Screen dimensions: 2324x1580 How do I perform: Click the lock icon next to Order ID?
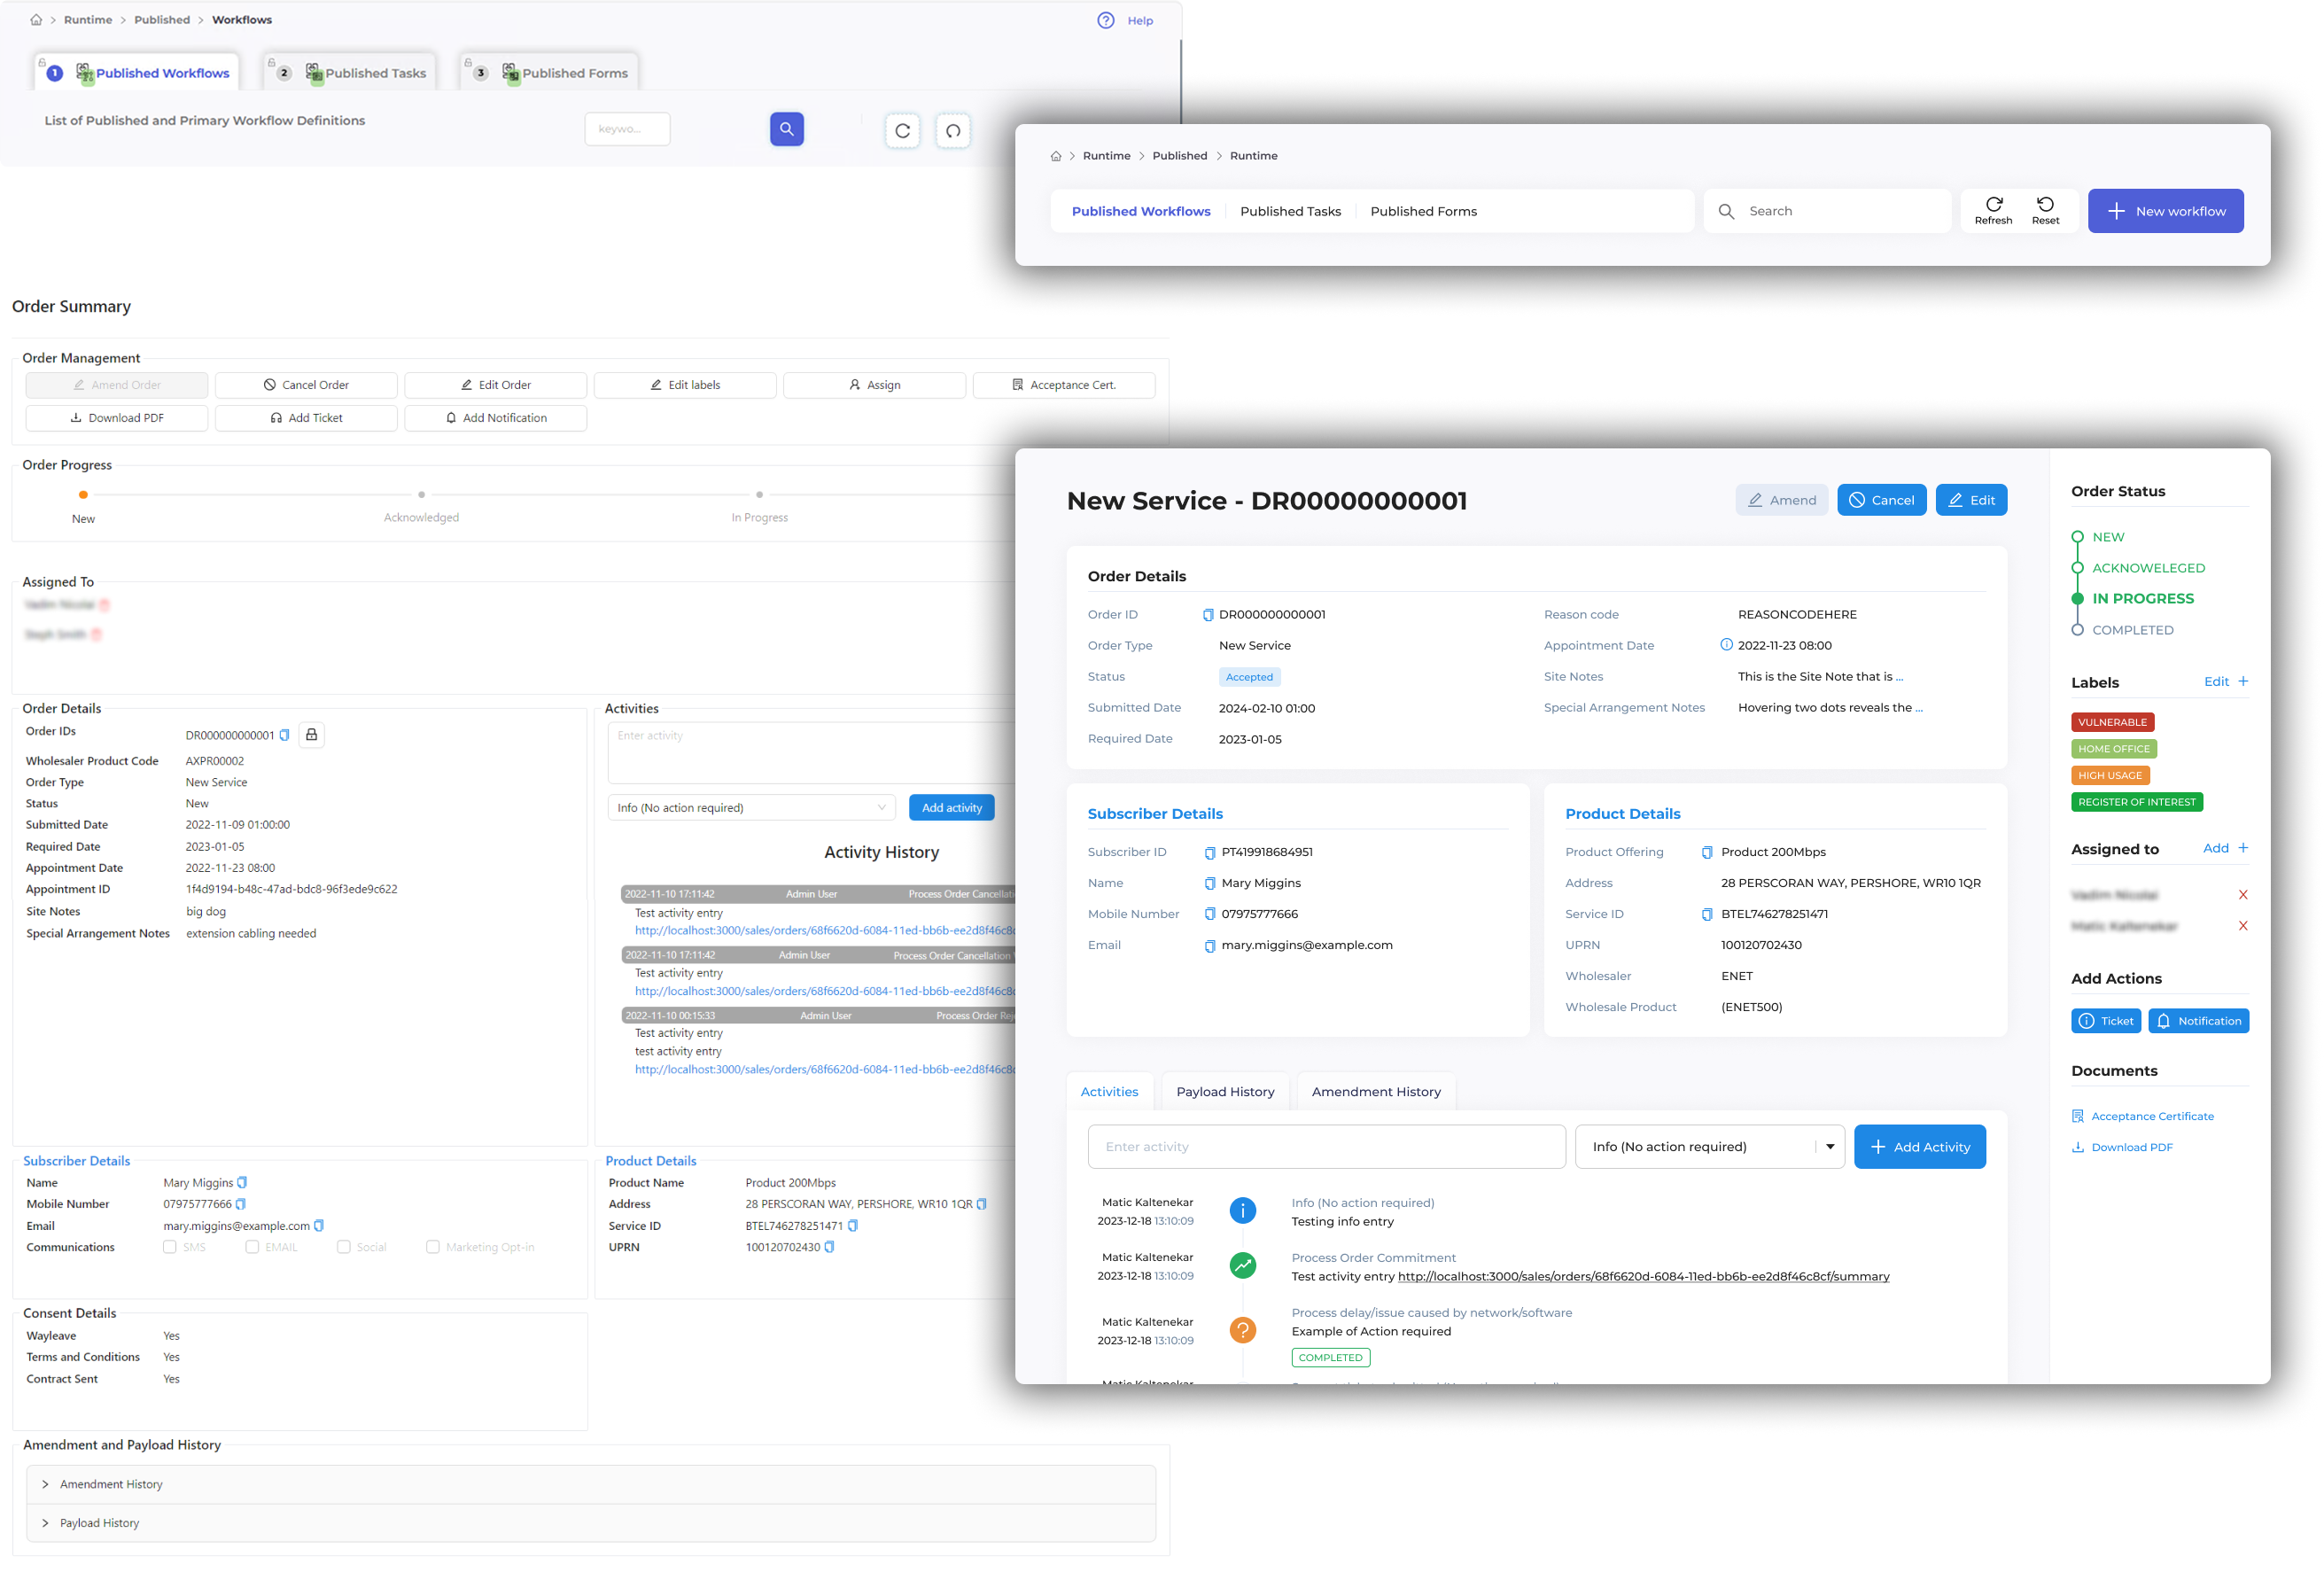coord(311,735)
